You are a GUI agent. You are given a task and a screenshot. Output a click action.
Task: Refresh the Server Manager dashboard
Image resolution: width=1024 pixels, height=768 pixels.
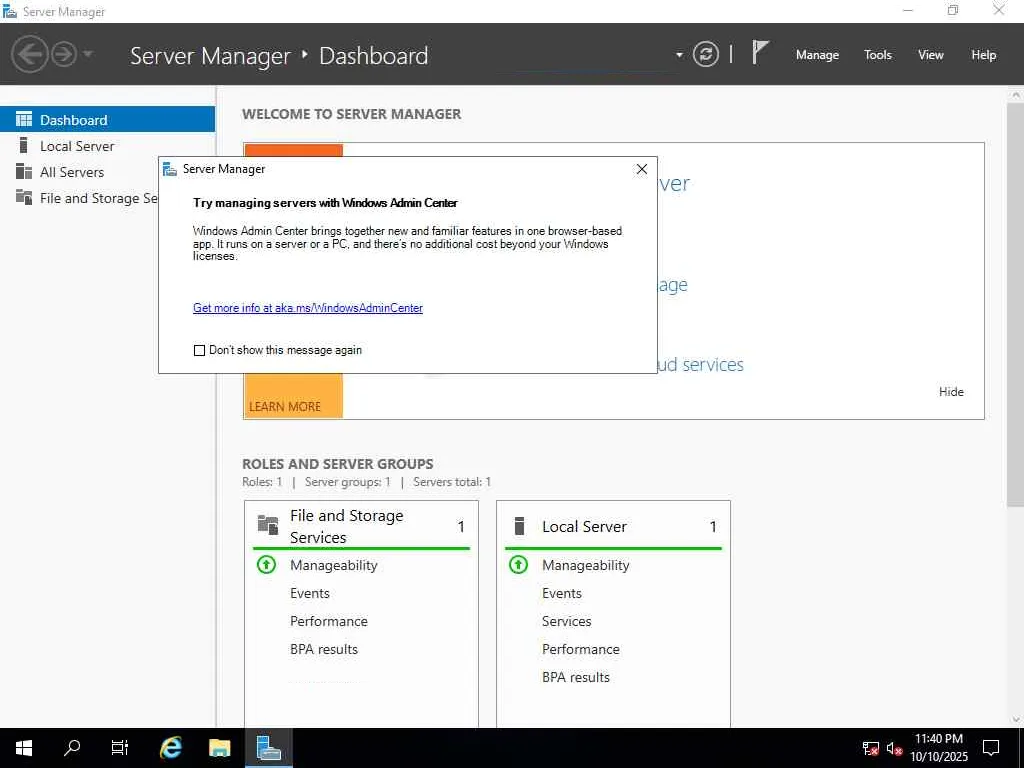pyautogui.click(x=705, y=54)
